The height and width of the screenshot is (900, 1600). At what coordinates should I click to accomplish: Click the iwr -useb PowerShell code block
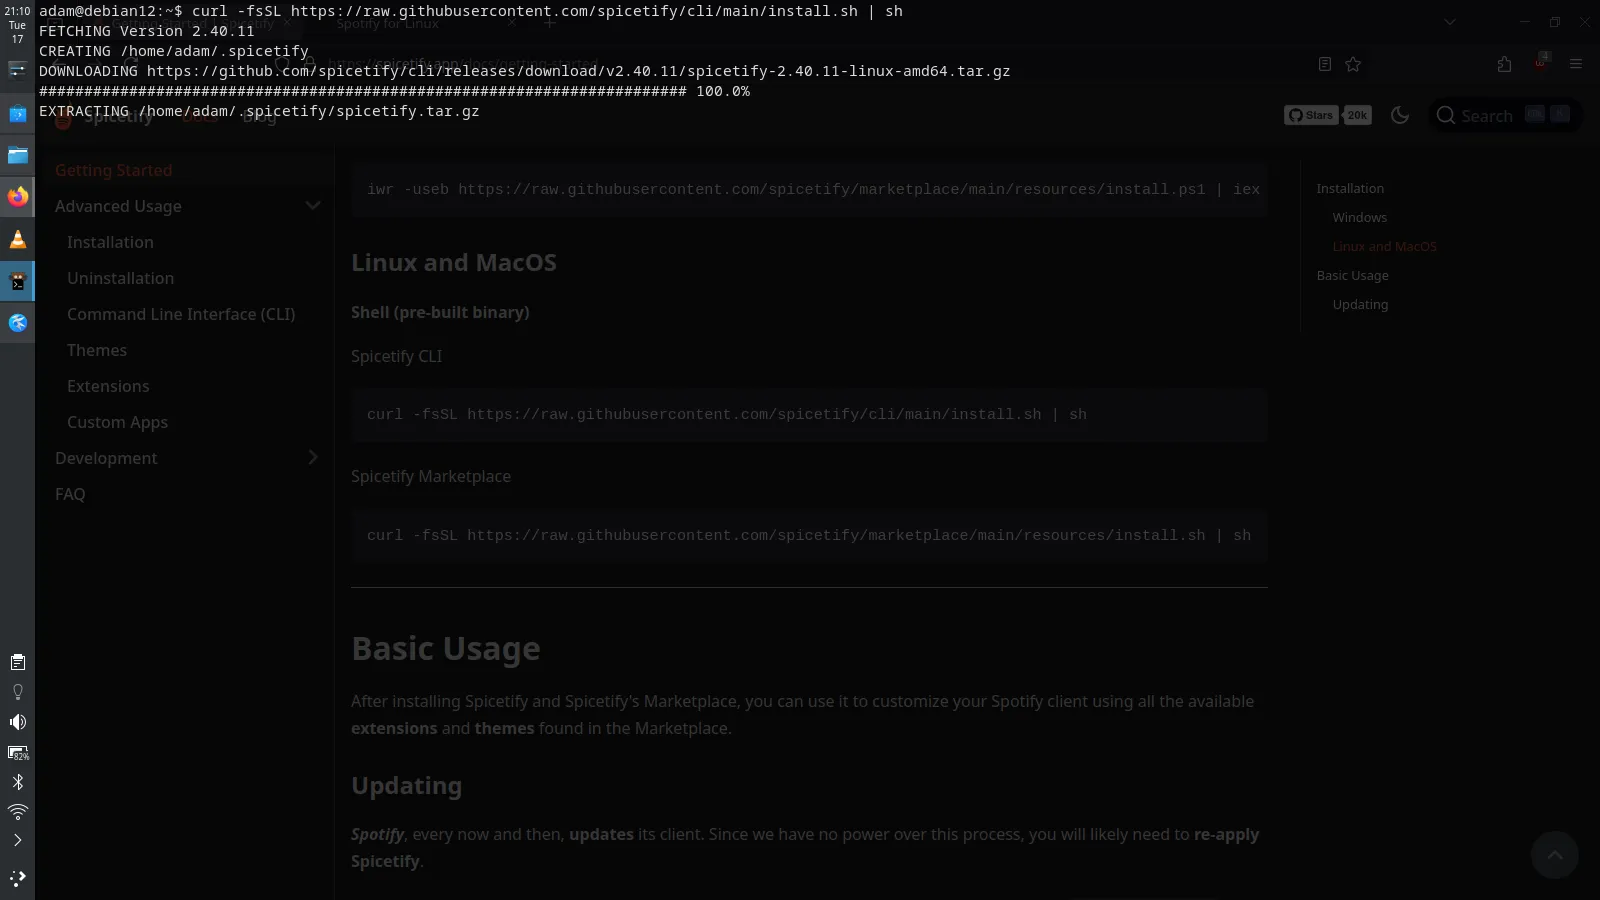click(x=809, y=189)
